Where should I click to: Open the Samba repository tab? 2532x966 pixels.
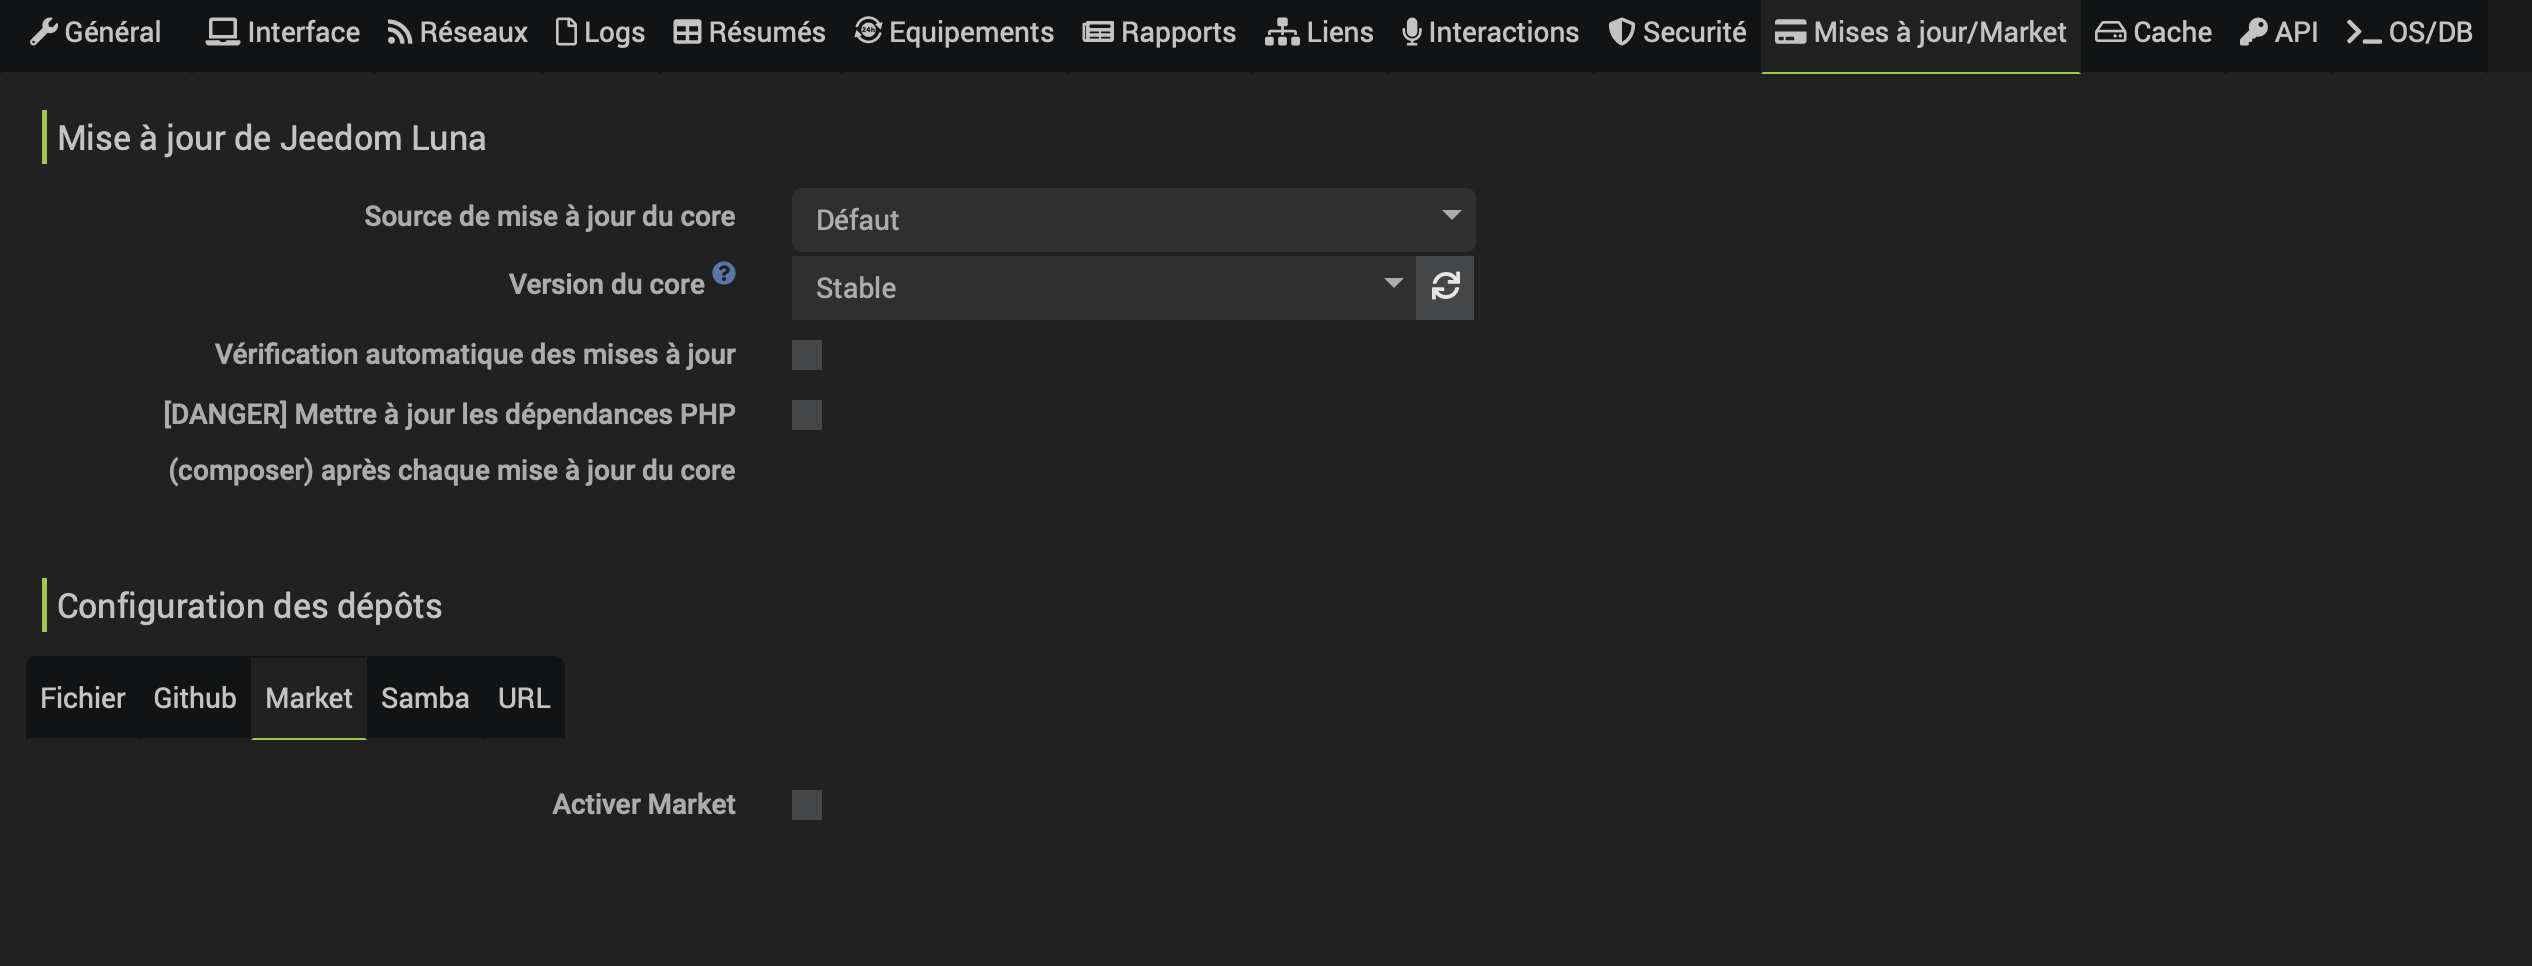click(425, 698)
